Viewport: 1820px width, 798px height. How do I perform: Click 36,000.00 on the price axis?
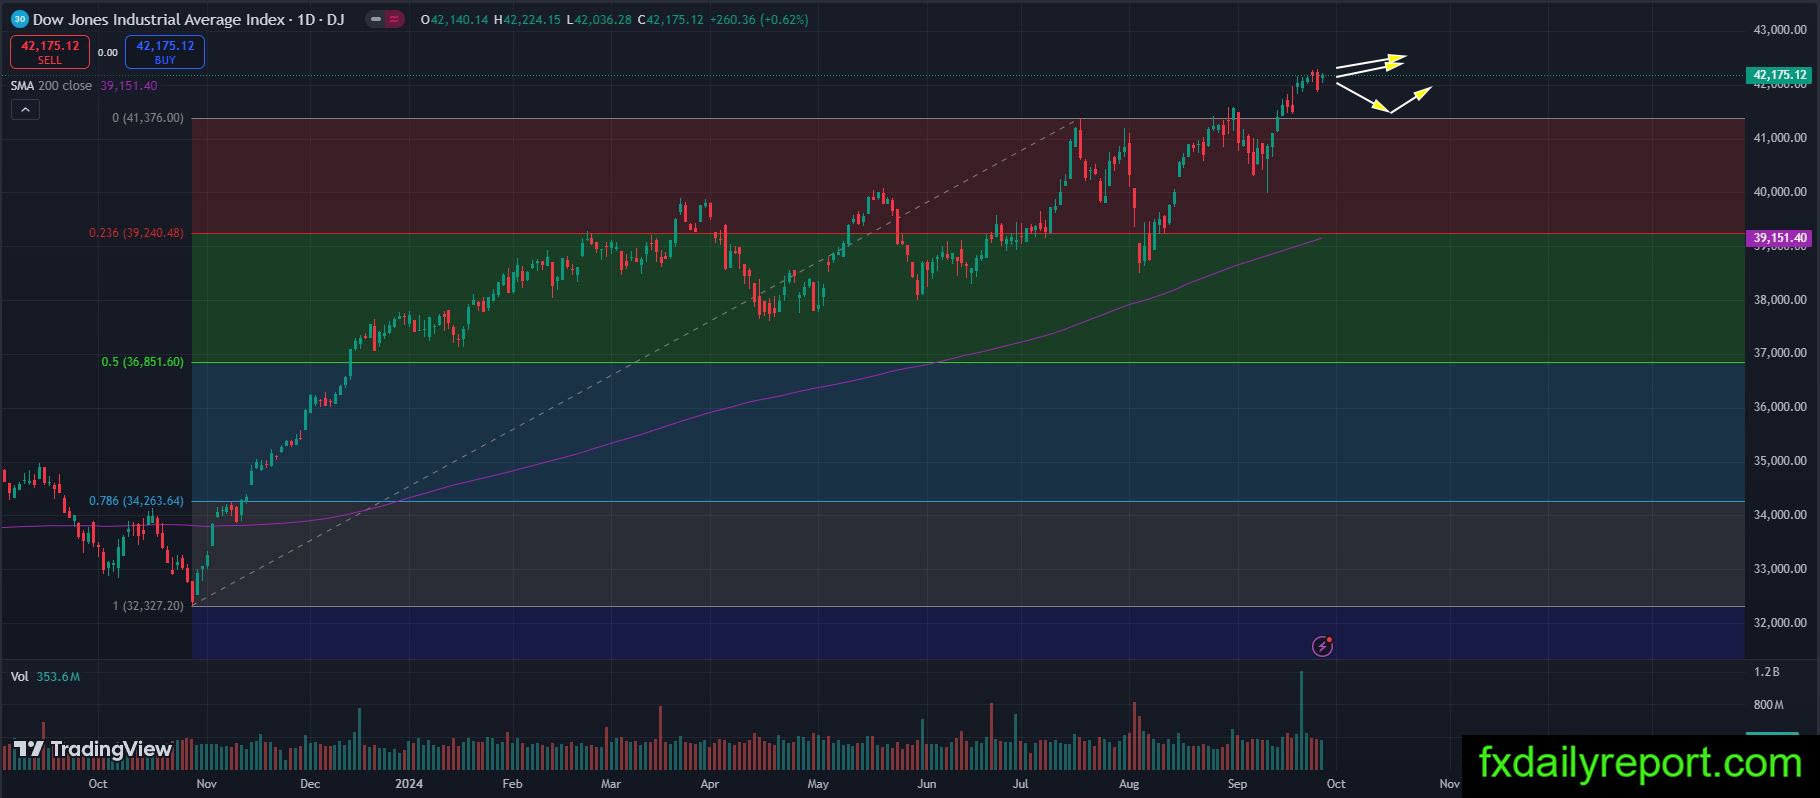click(x=1780, y=407)
